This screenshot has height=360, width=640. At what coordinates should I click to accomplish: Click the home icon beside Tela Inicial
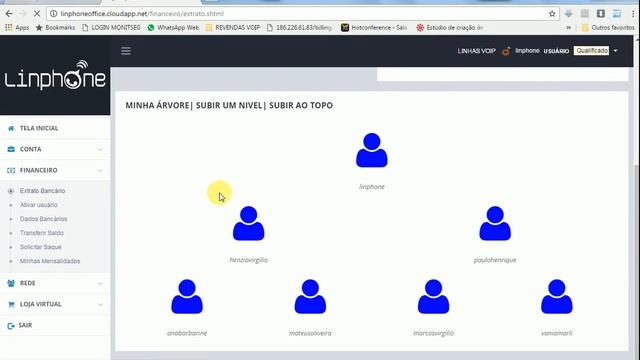tap(11, 128)
